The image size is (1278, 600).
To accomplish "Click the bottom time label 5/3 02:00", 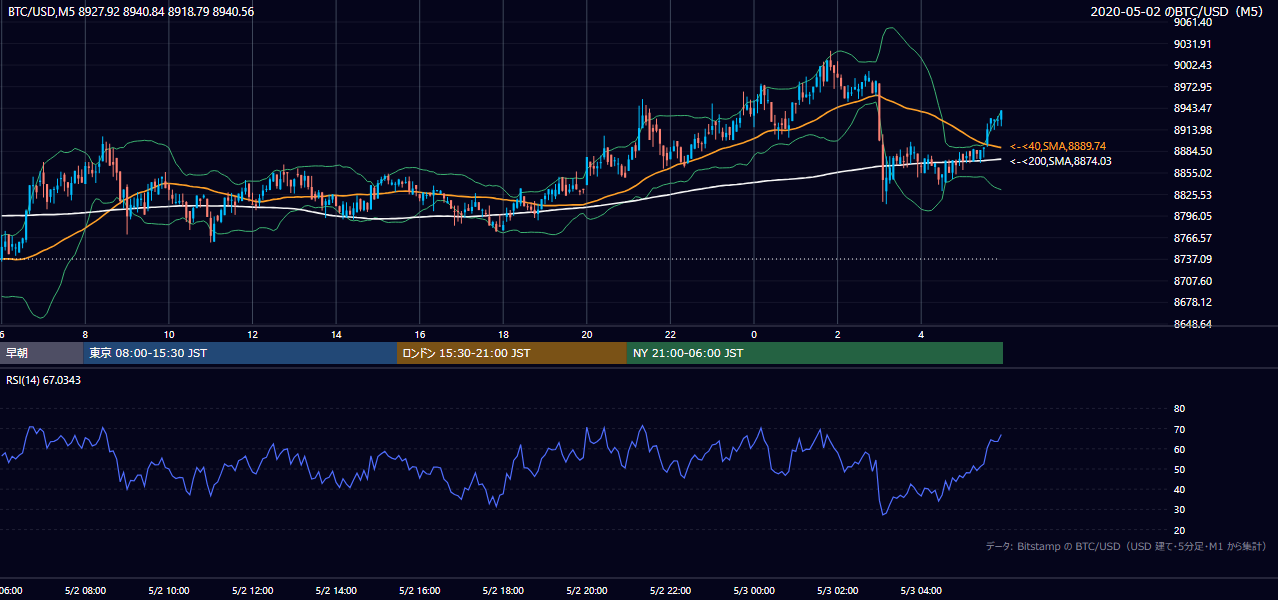I will [x=838, y=592].
